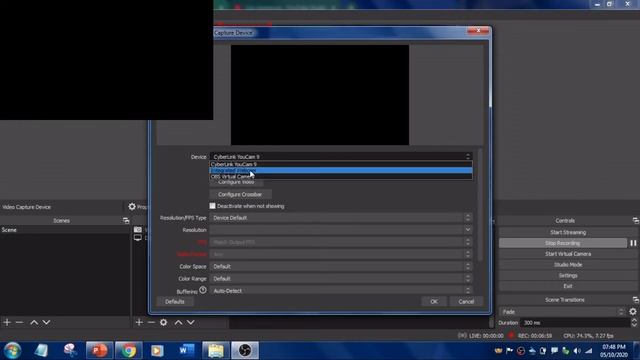The image size is (640, 360).
Task: Pop out the Scene Transitions dock
Action: coord(636,300)
